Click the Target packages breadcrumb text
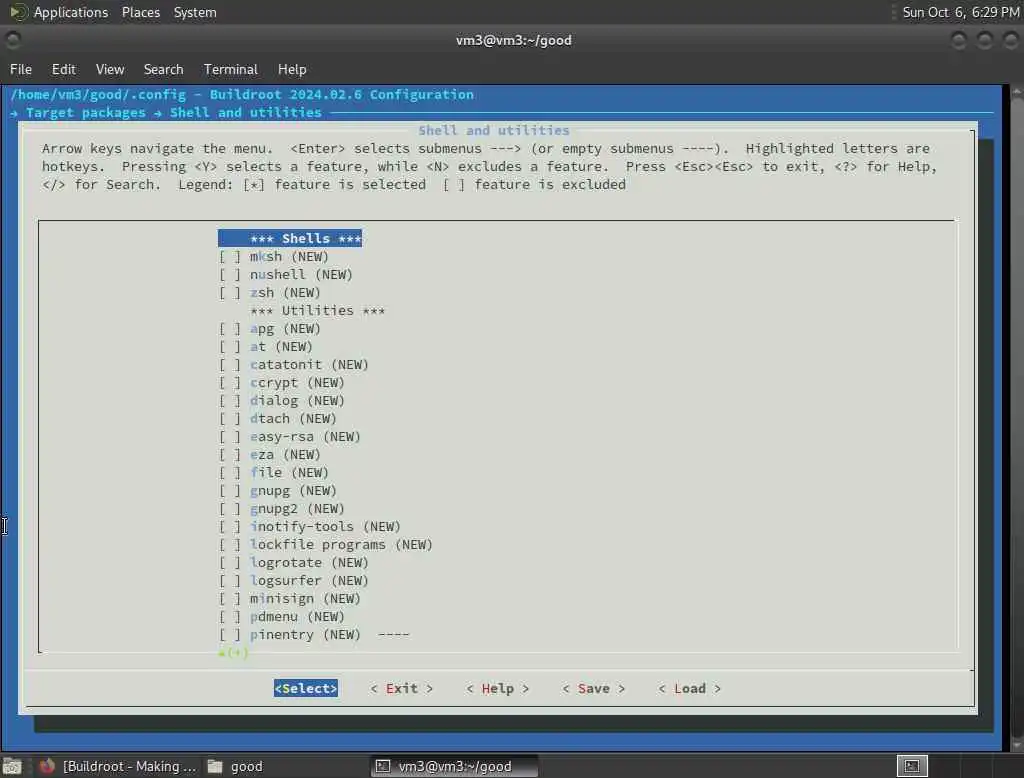The image size is (1024, 778). click(x=86, y=112)
